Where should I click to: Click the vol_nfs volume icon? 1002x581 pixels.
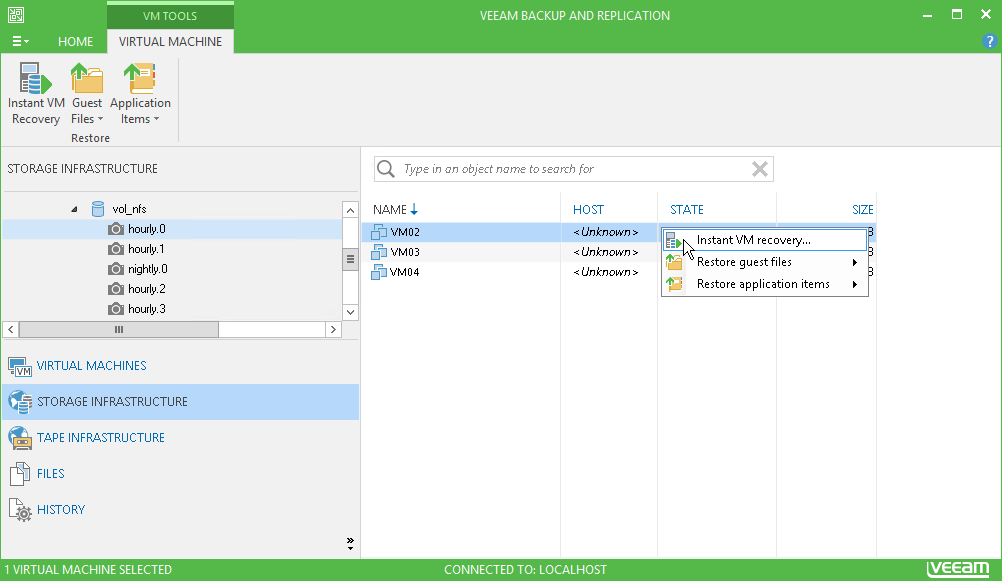click(98, 209)
